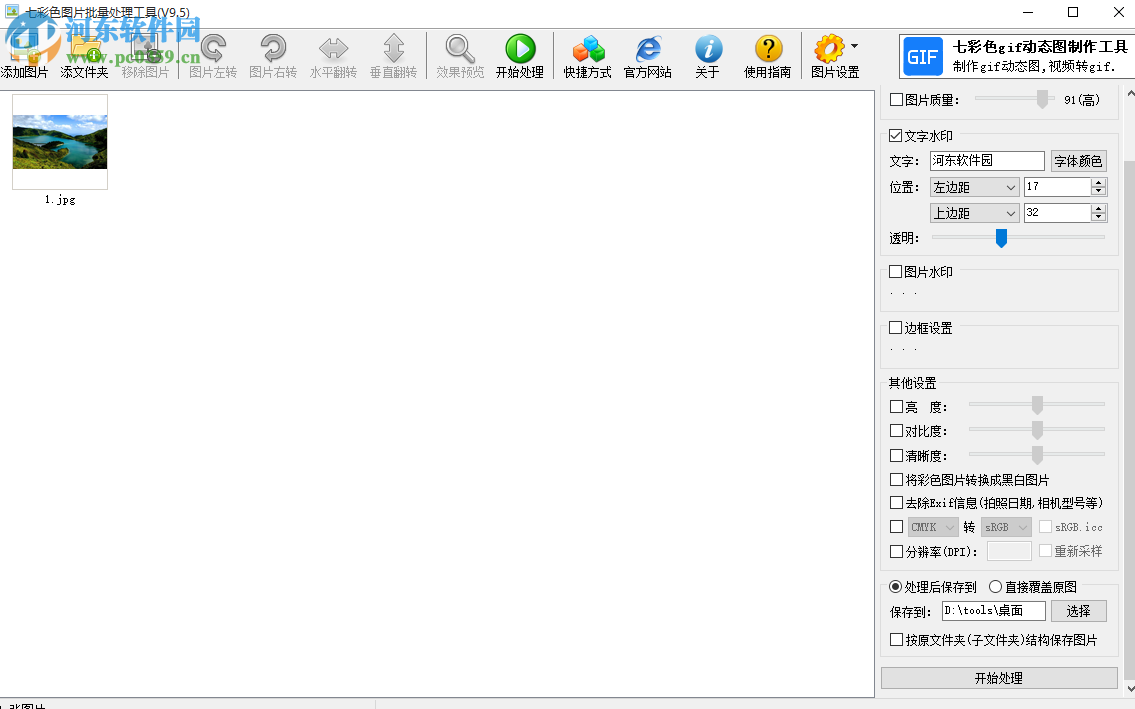
Task: Open 快捷方式 colored cubes icon
Action: tap(587, 49)
